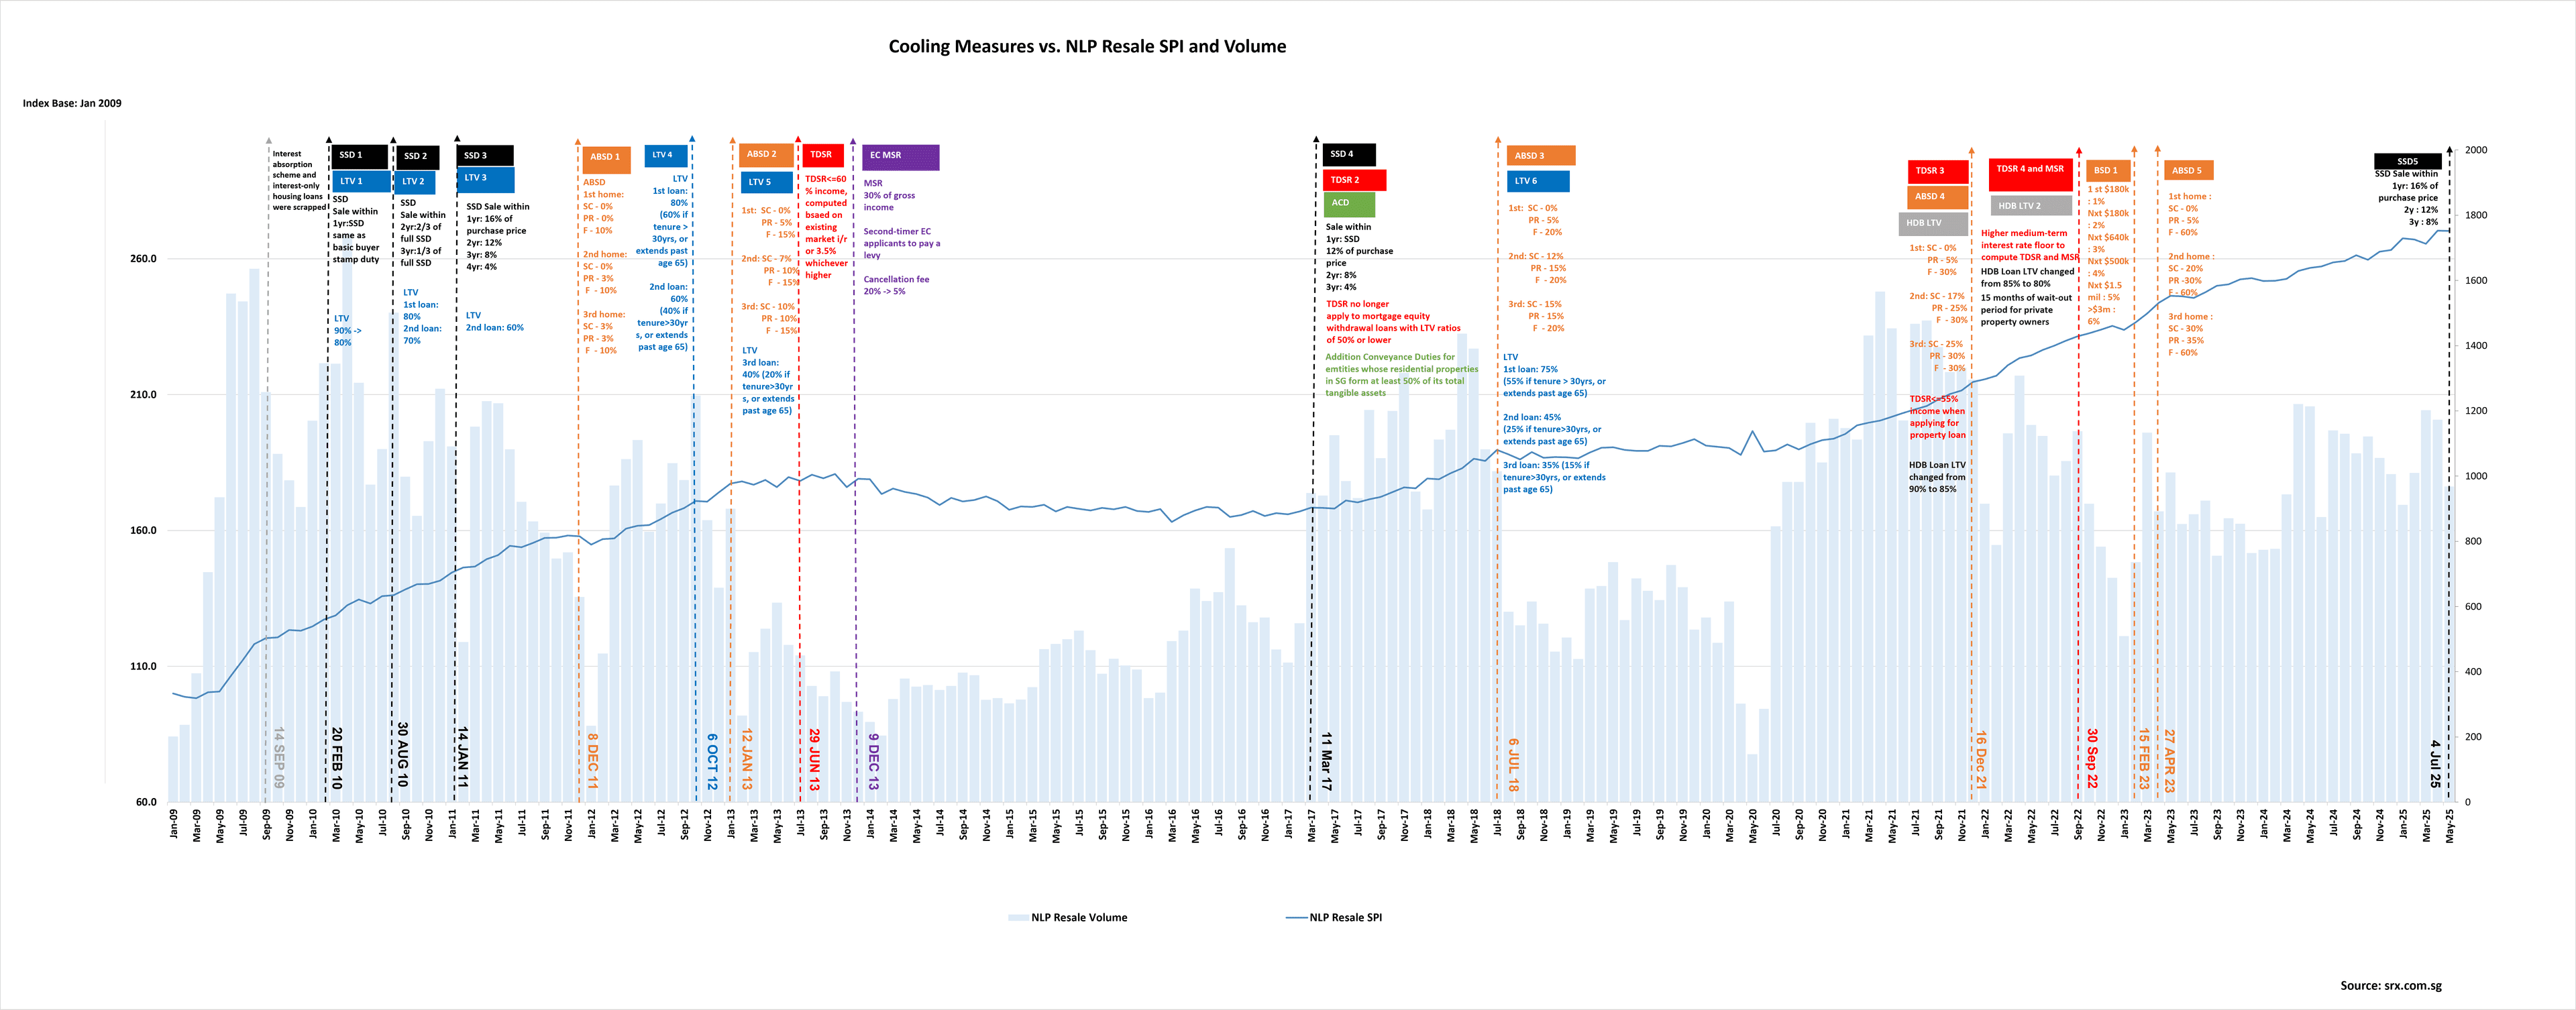2576x1010 pixels.
Task: Select the blue LTV 6 label box
Action: click(1538, 182)
